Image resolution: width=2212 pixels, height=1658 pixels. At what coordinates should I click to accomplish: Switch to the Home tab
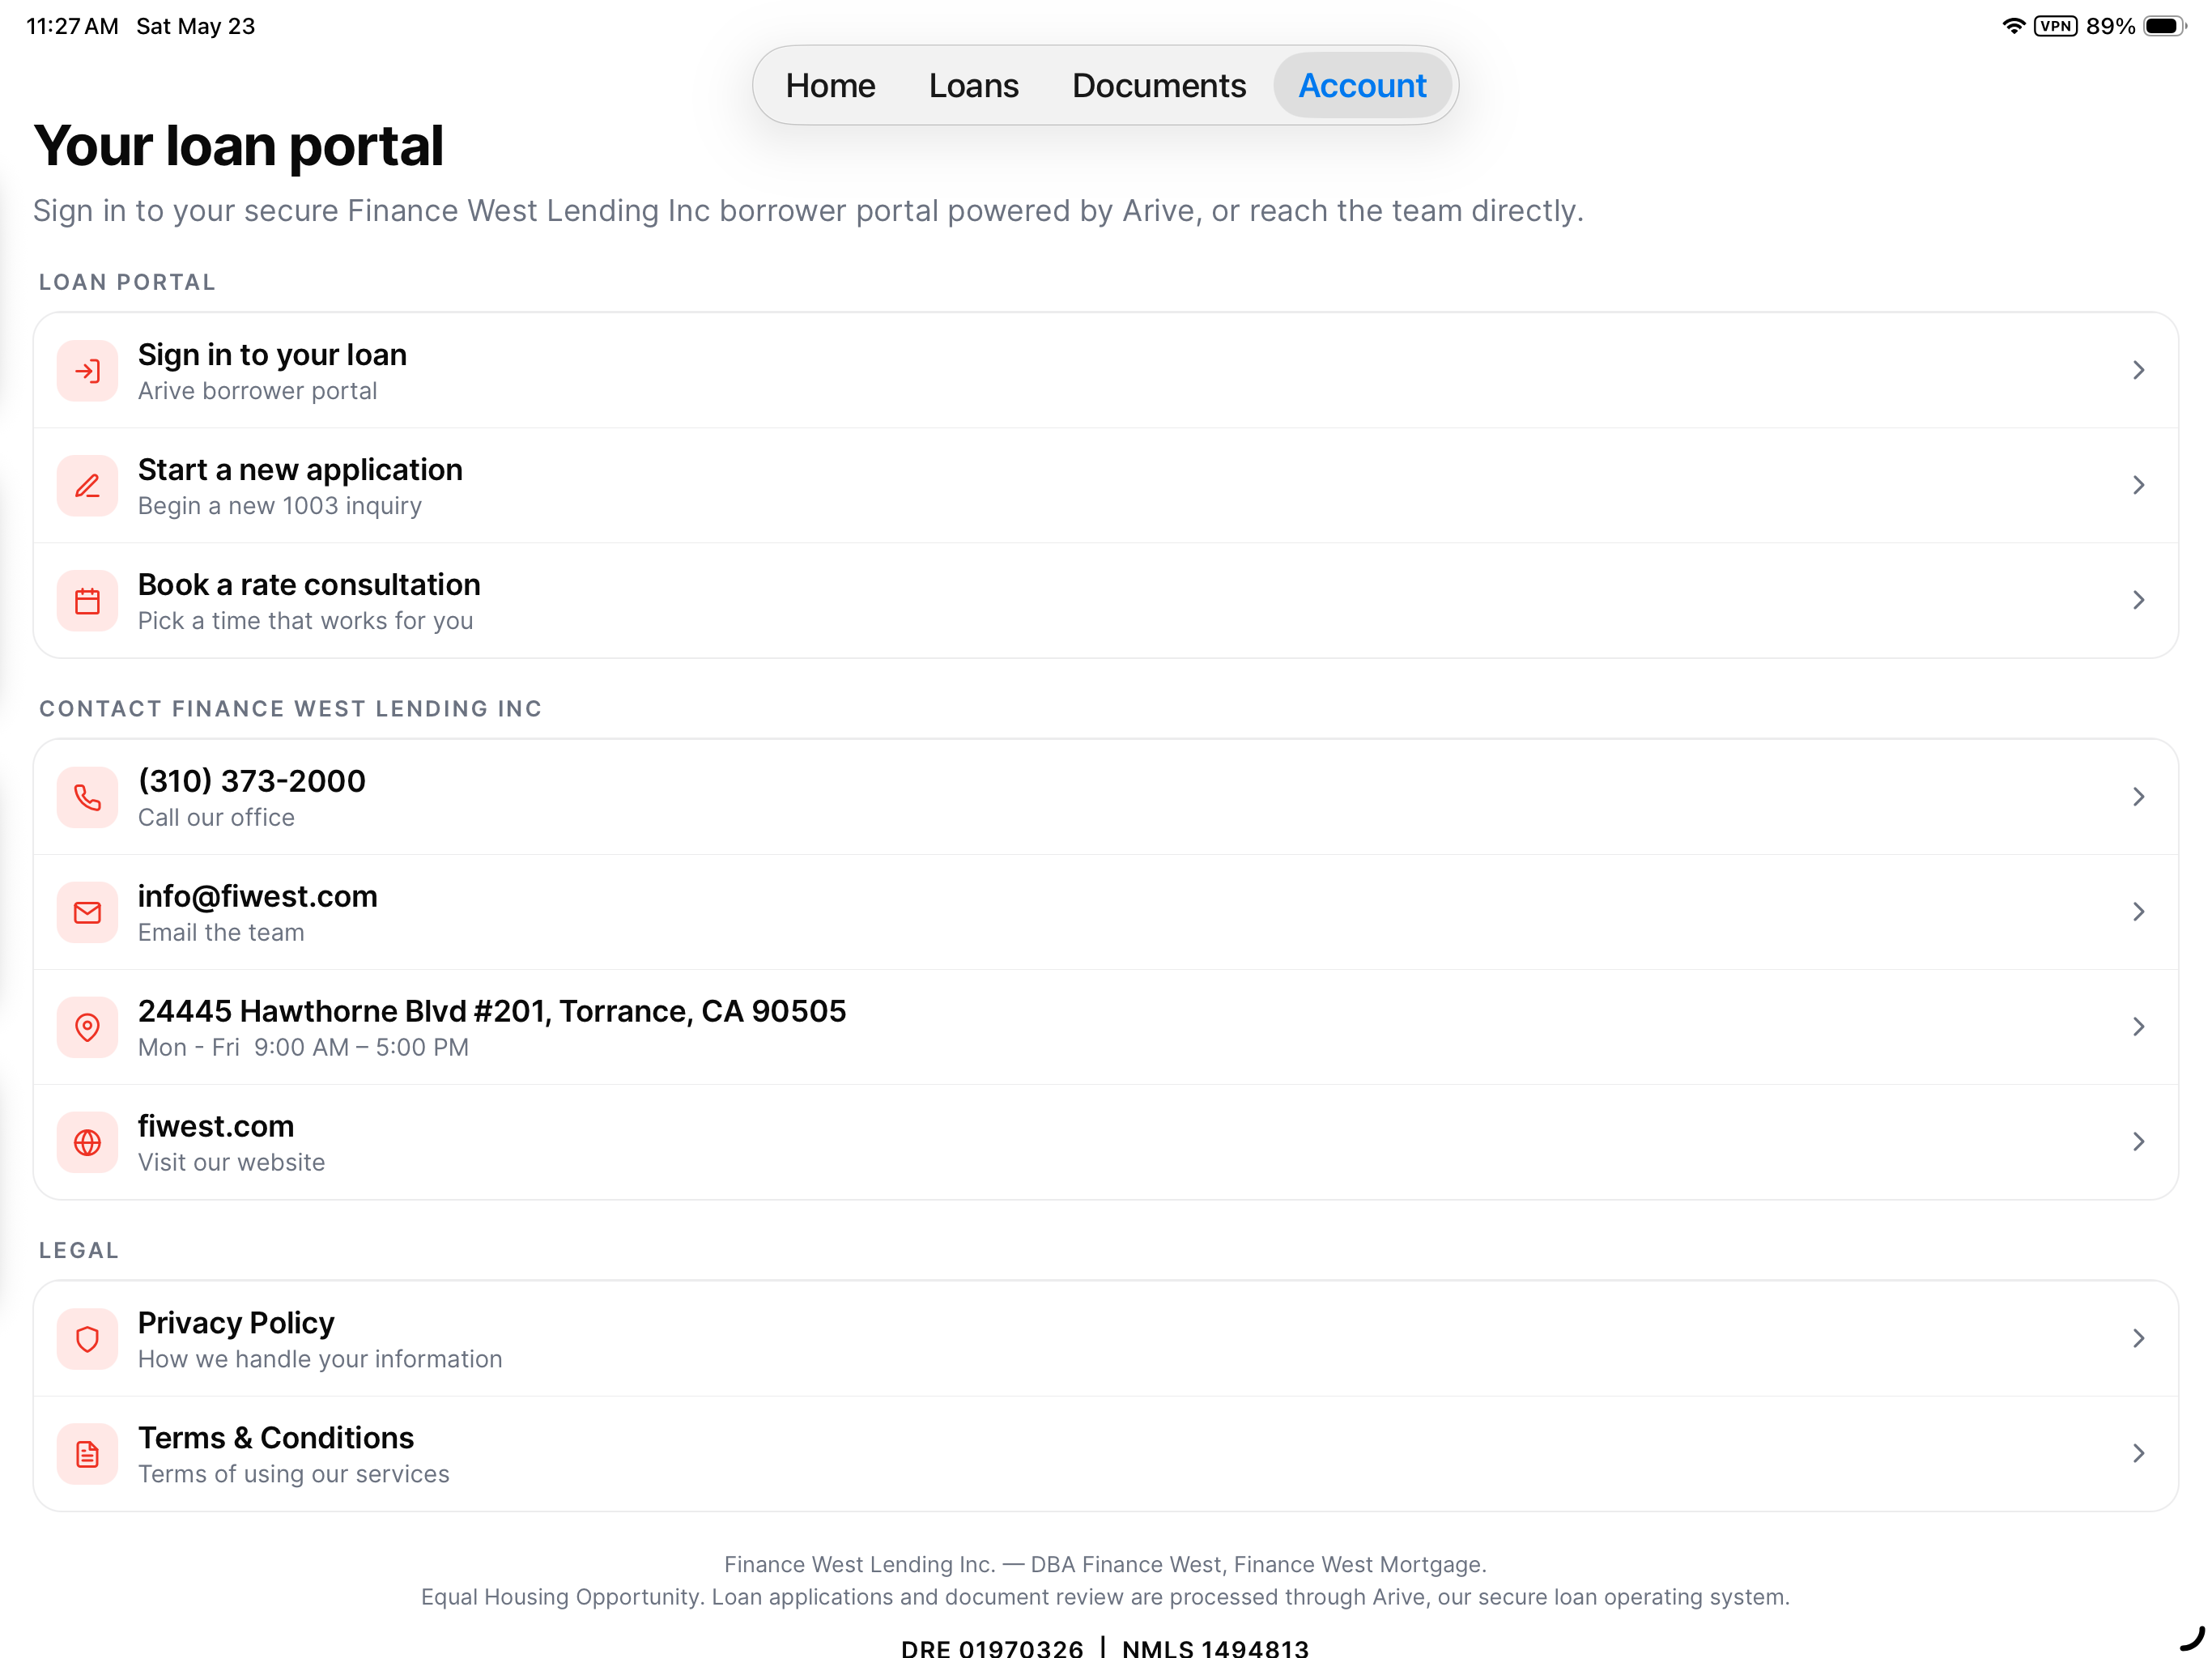[830, 86]
